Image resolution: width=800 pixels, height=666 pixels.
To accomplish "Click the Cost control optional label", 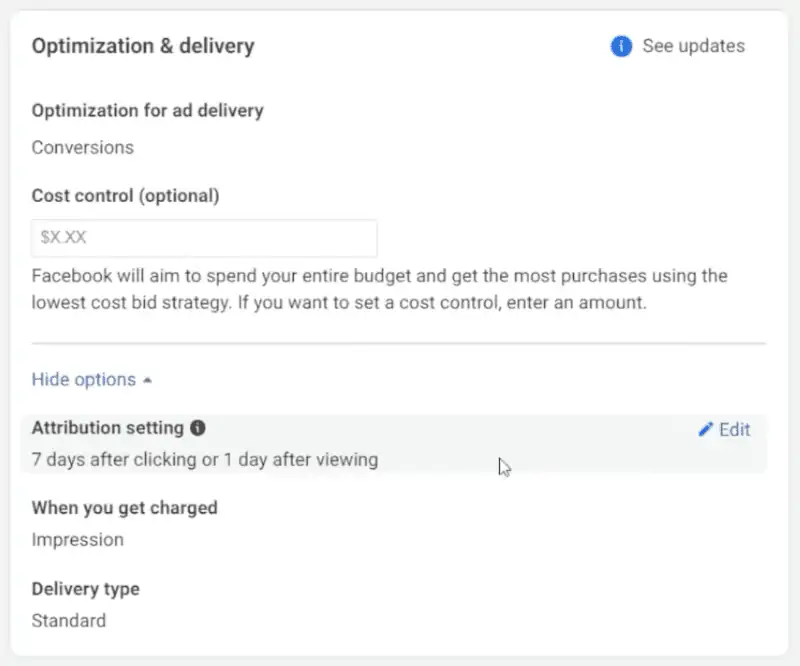I will (x=125, y=196).
